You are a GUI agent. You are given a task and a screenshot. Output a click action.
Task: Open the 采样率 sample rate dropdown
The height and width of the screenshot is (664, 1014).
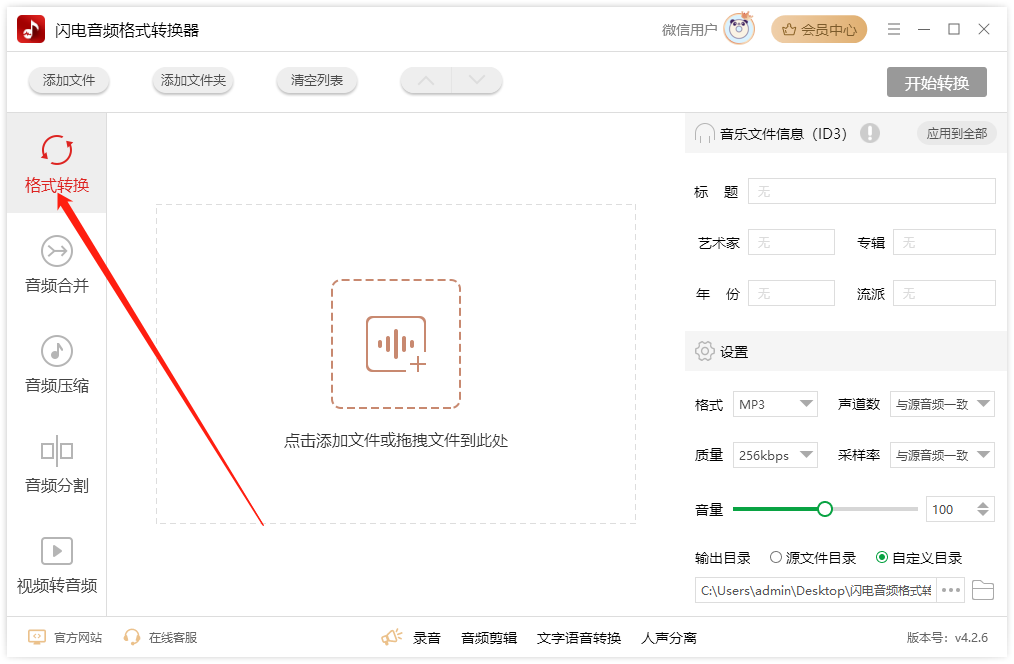pos(942,455)
